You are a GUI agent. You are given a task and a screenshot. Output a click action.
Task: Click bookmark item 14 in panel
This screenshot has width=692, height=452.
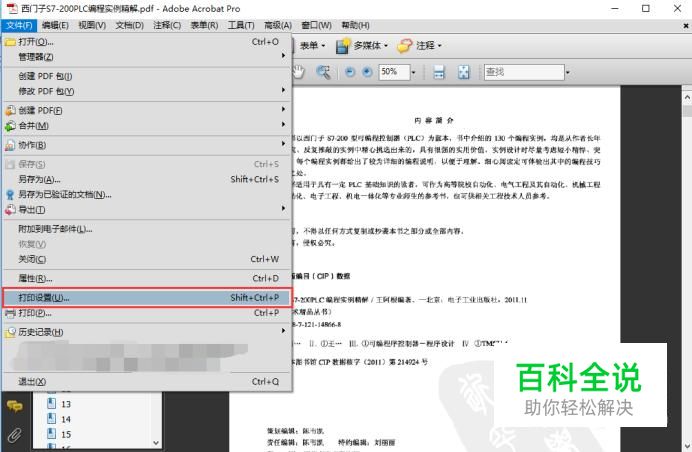click(x=66, y=419)
